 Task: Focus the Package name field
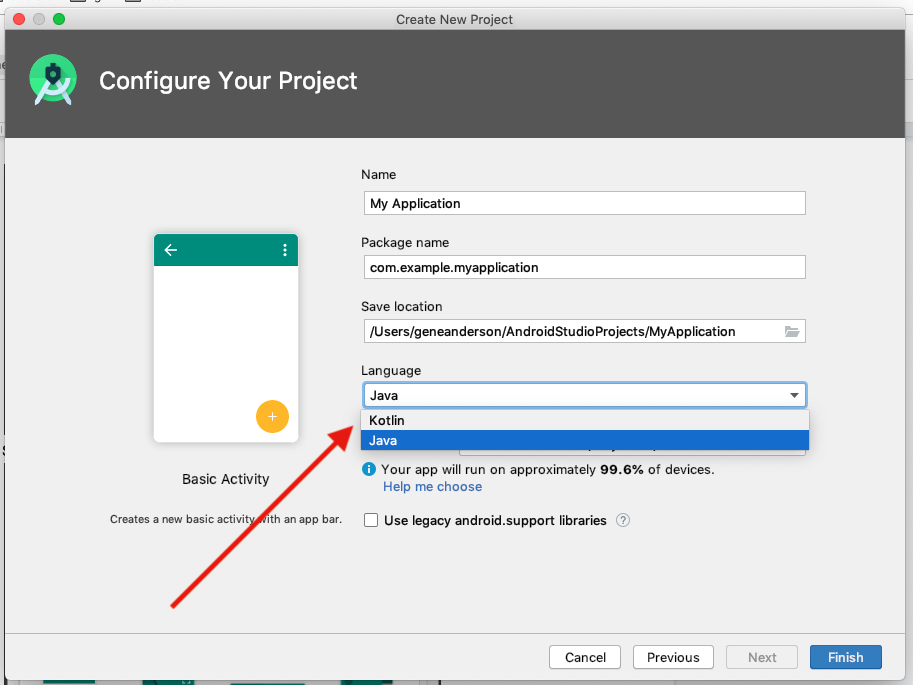pos(583,268)
